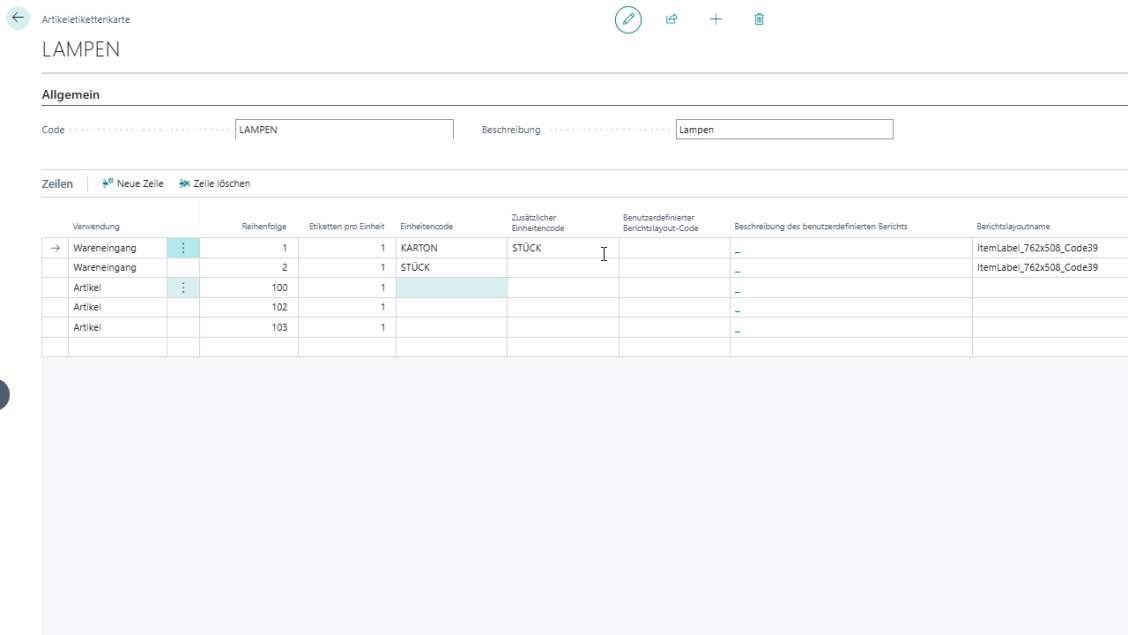Click the Reihenfolge column header
This screenshot has width=1128, height=635.
tap(264, 227)
